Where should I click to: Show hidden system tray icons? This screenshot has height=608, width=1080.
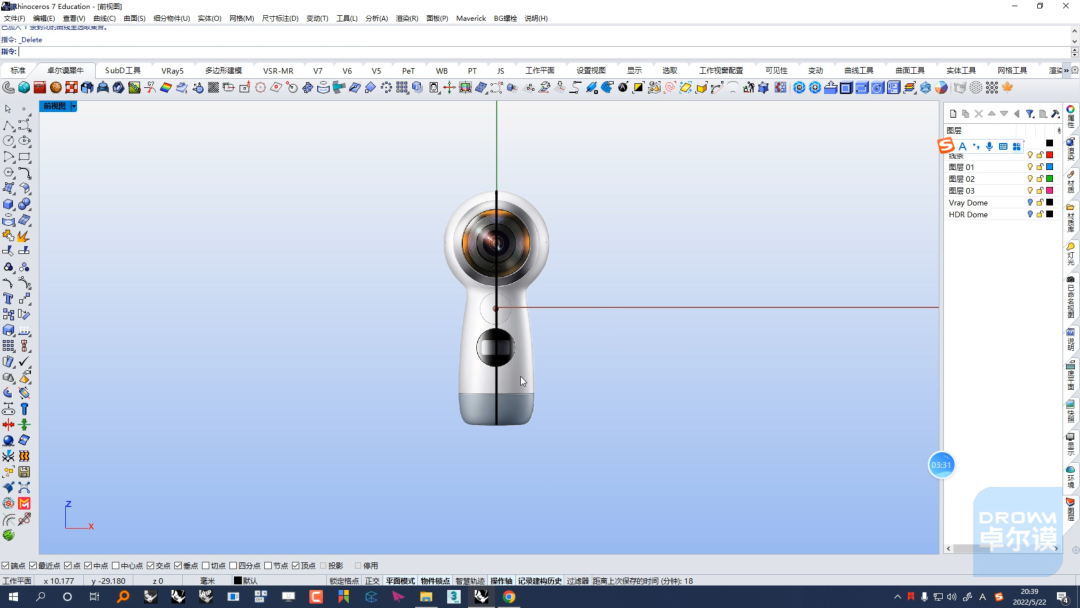point(897,597)
